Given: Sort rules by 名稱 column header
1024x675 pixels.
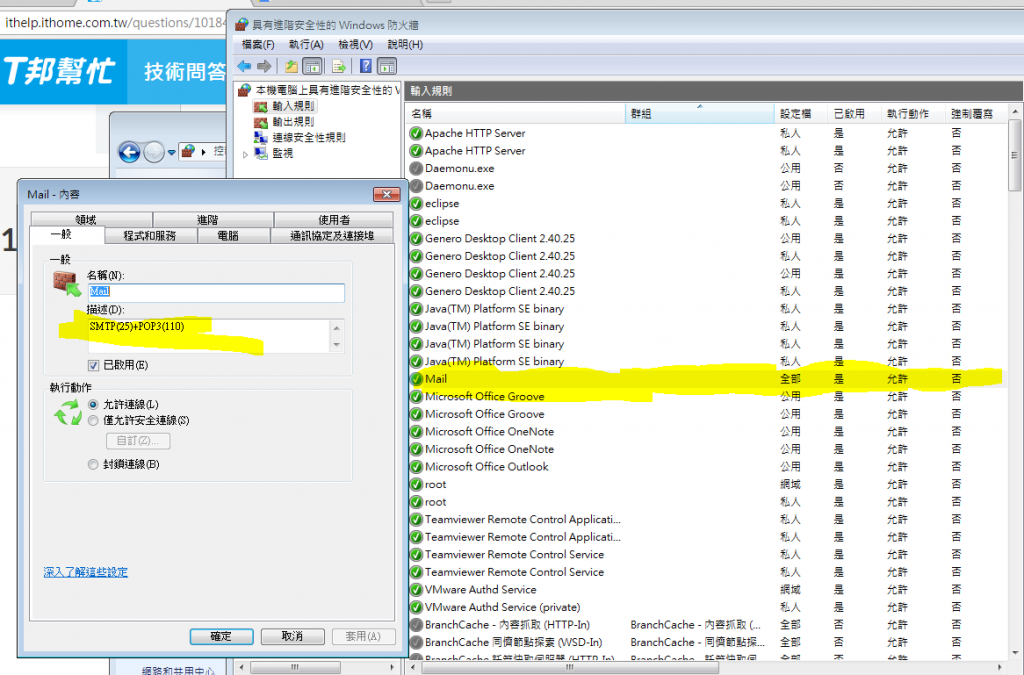Looking at the screenshot, I should click(515, 114).
